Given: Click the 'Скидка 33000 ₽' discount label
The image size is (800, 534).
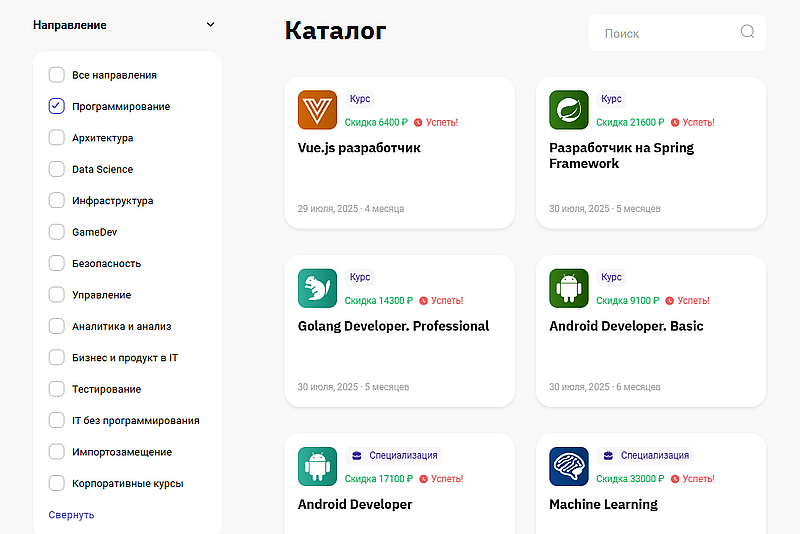Looking at the screenshot, I should (631, 479).
